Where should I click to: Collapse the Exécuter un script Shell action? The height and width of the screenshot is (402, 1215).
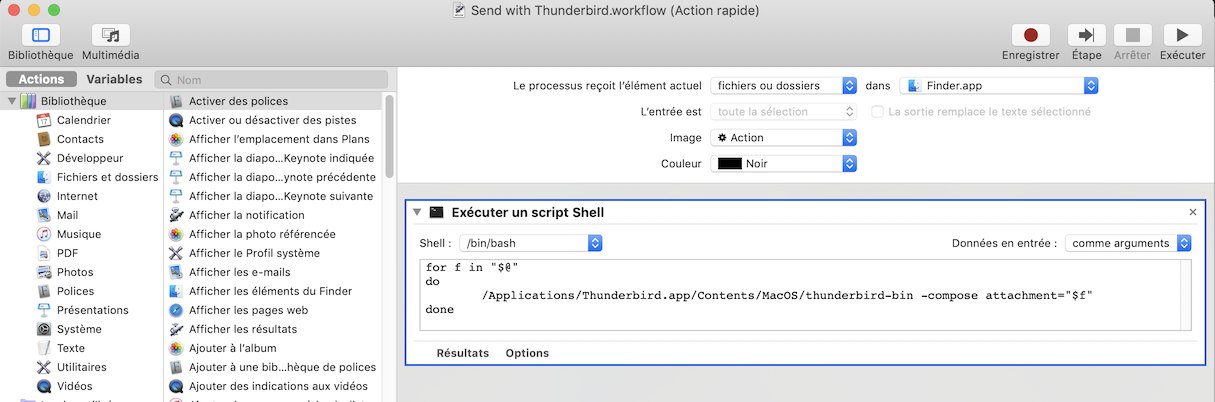[417, 213]
